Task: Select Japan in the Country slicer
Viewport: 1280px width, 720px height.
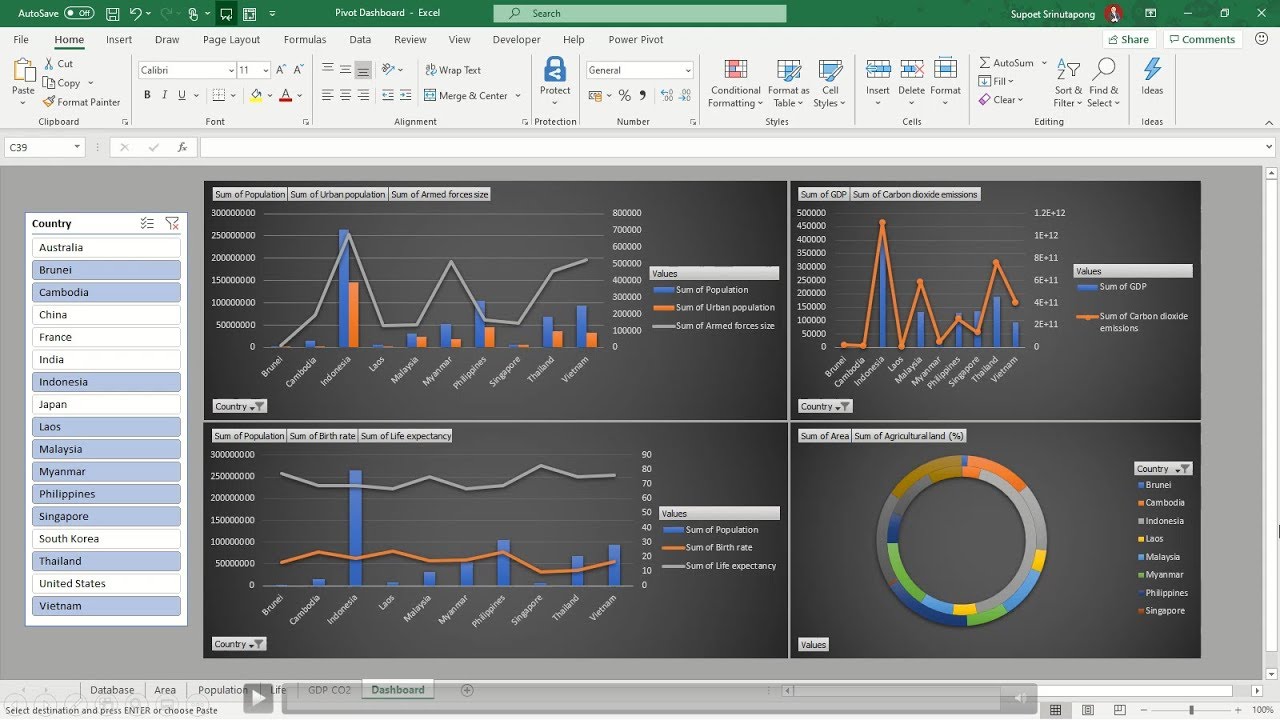Action: [x=106, y=405]
